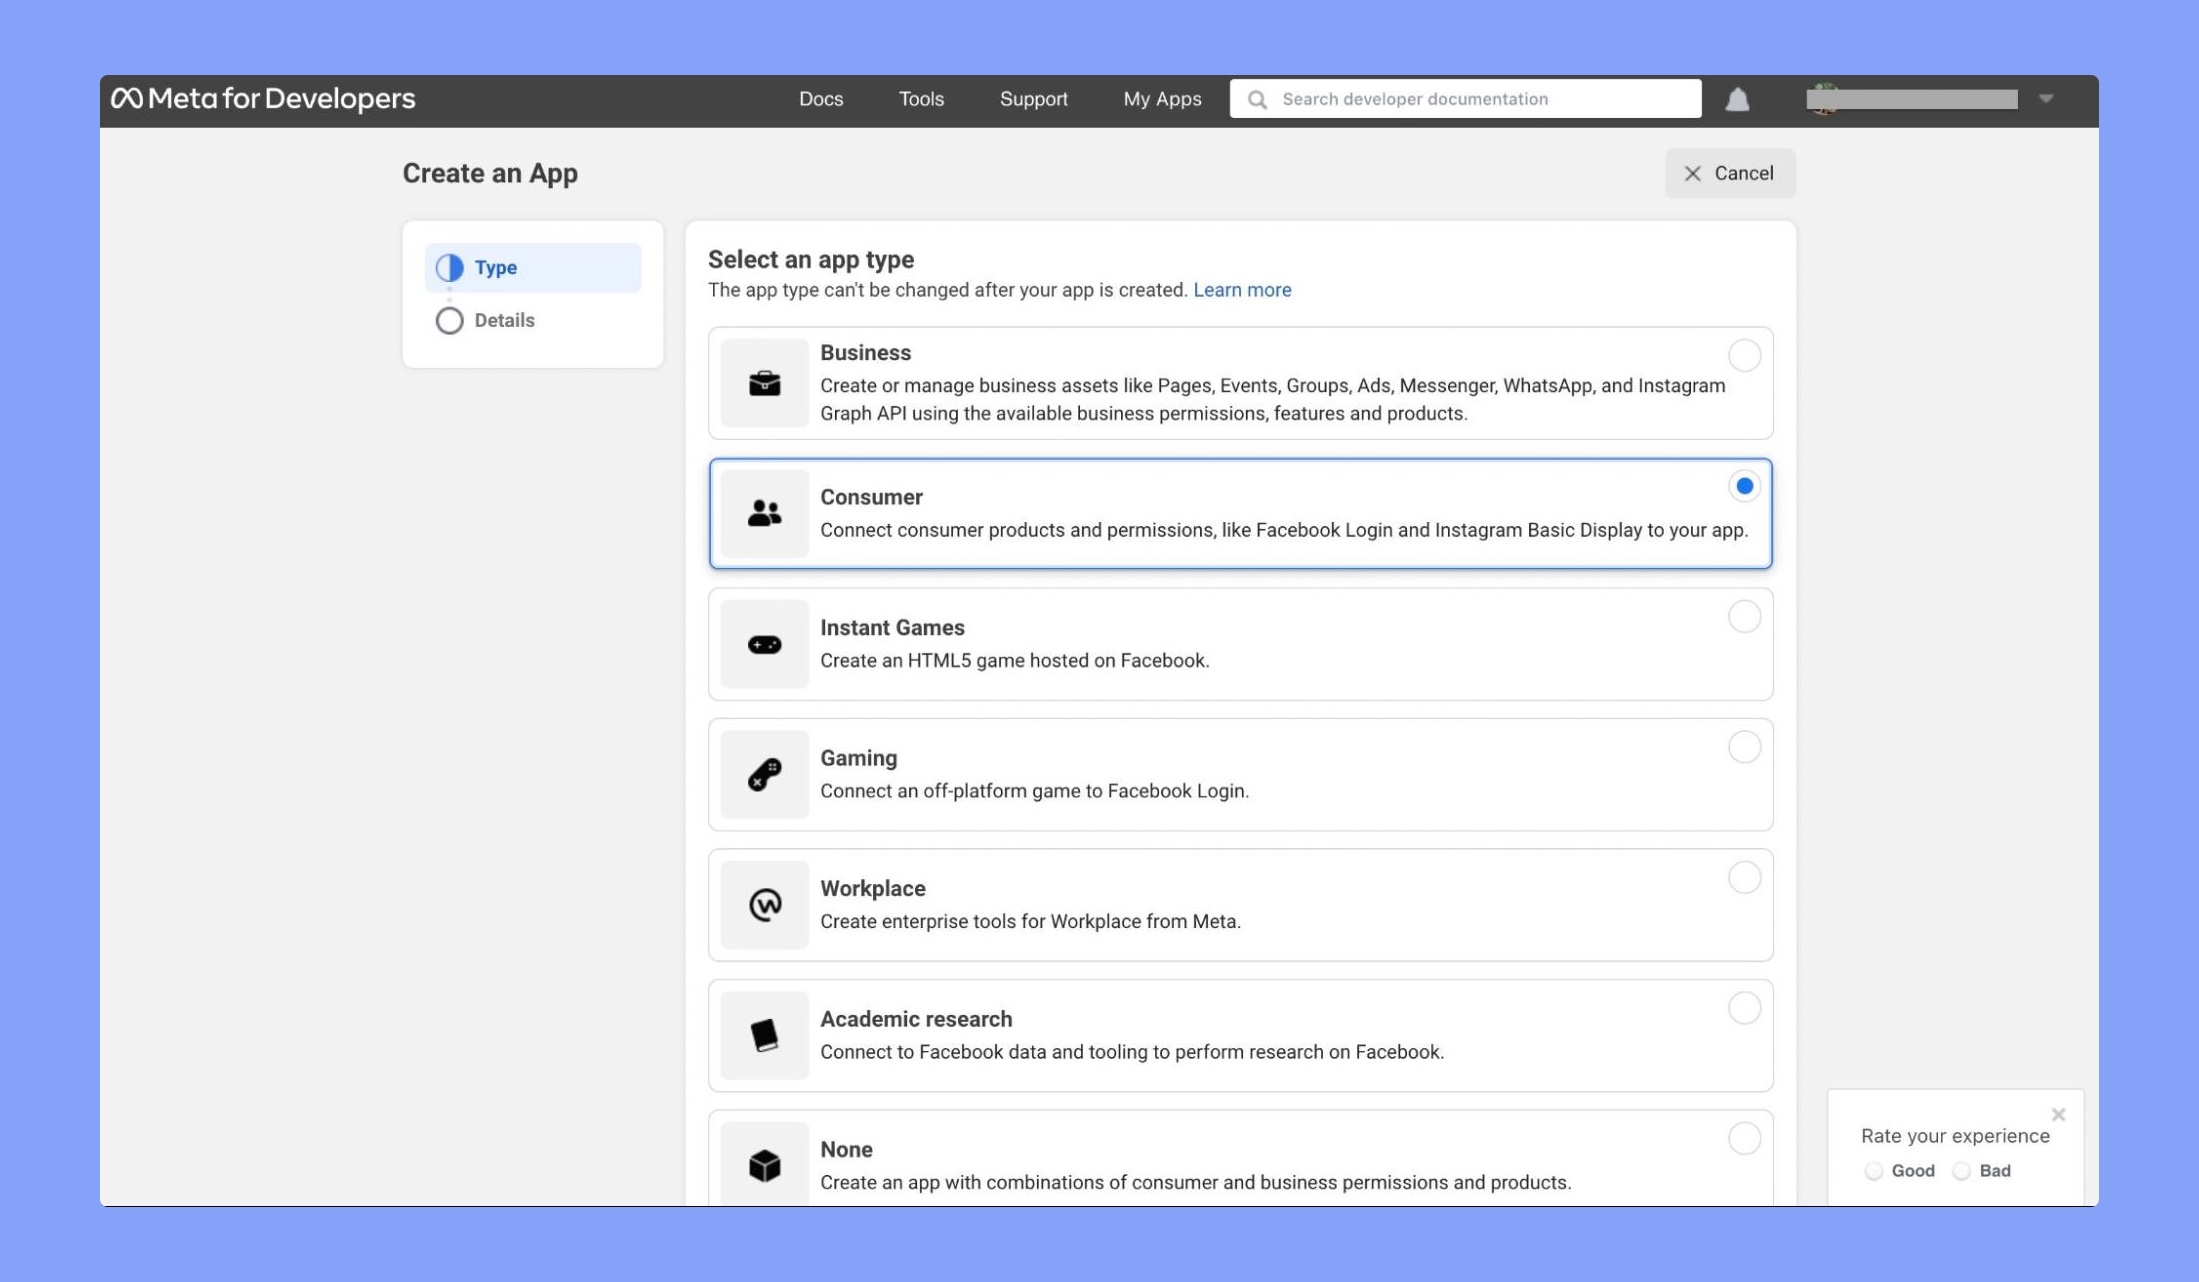Viewport: 2199px width, 1282px height.
Task: Click the Docs menu item
Action: click(821, 99)
